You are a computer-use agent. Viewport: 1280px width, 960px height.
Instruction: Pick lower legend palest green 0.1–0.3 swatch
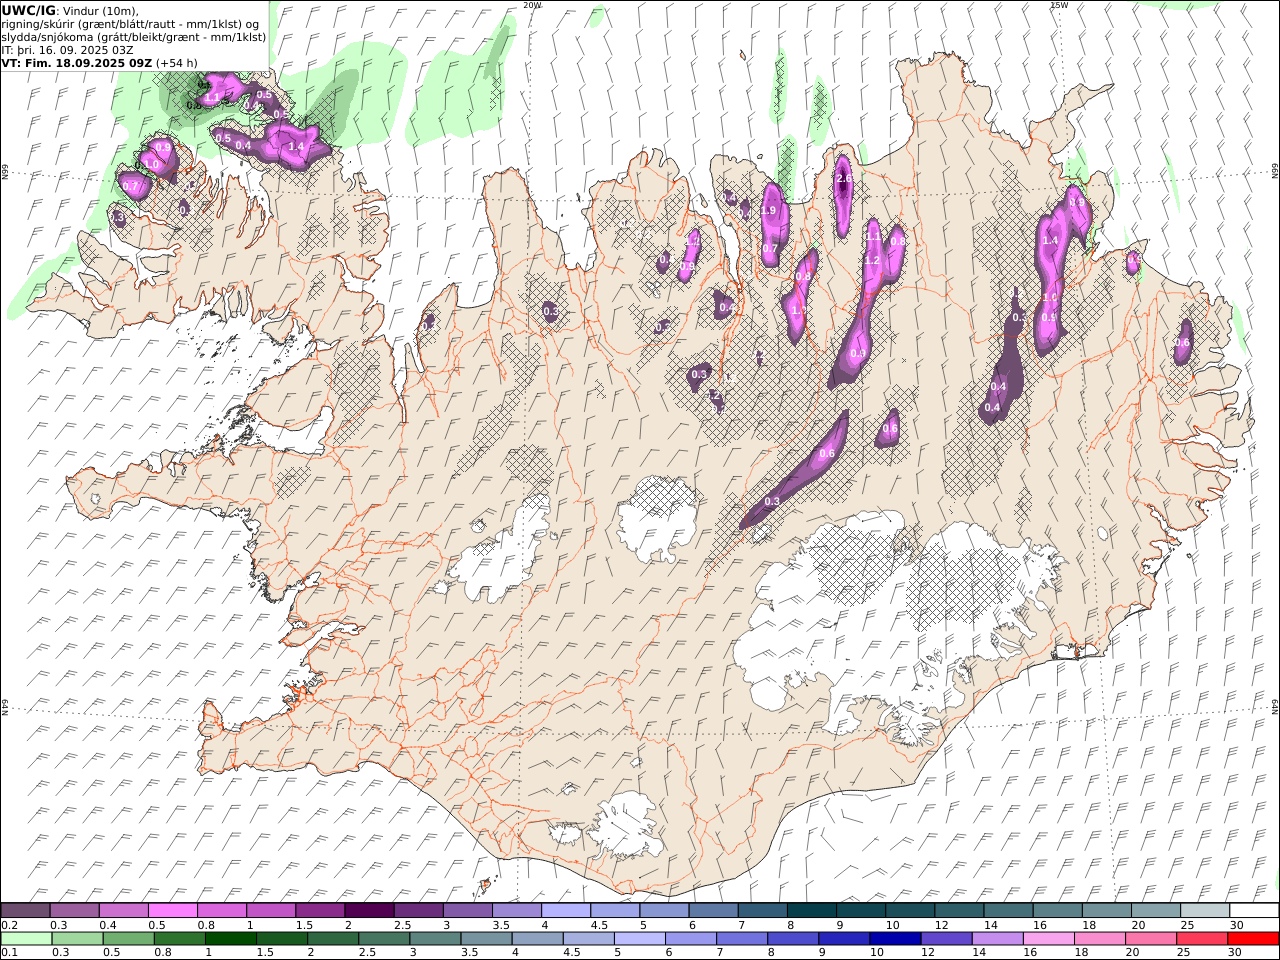click(x=25, y=938)
